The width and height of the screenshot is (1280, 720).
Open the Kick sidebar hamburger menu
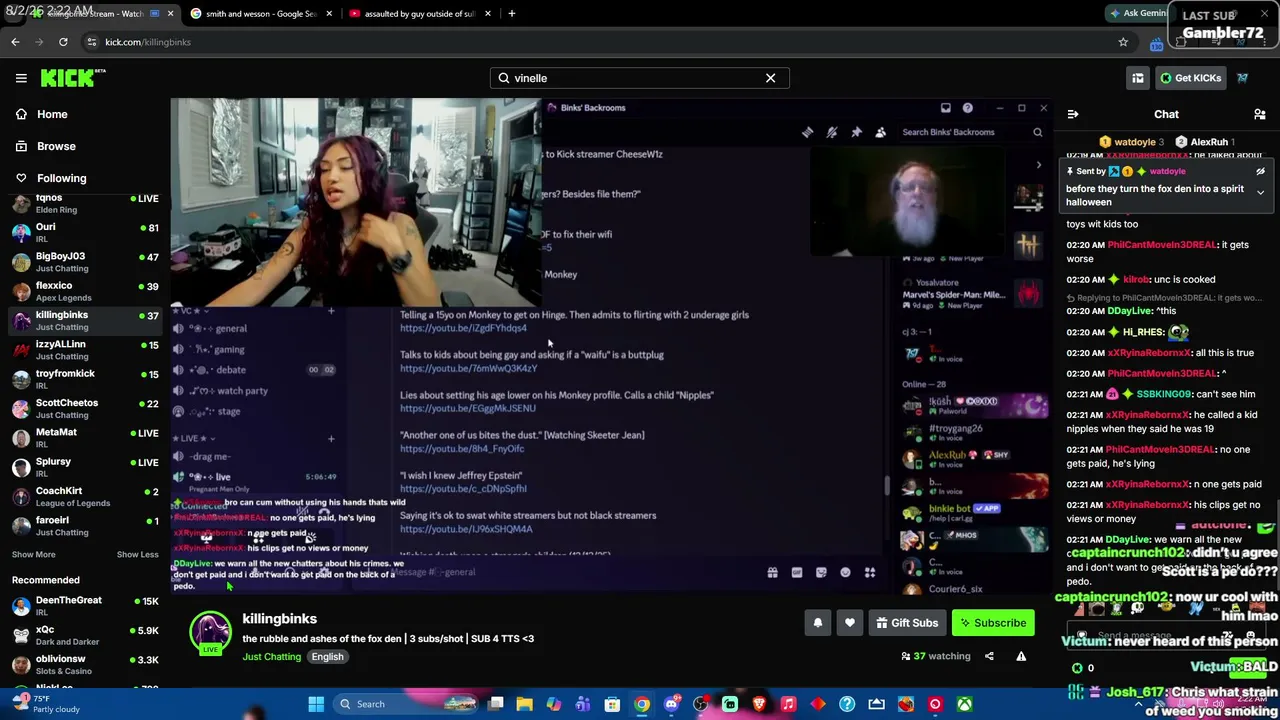point(21,78)
